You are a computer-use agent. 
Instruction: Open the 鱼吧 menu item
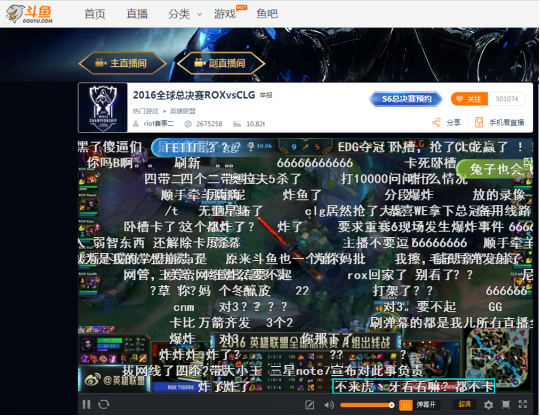(267, 14)
